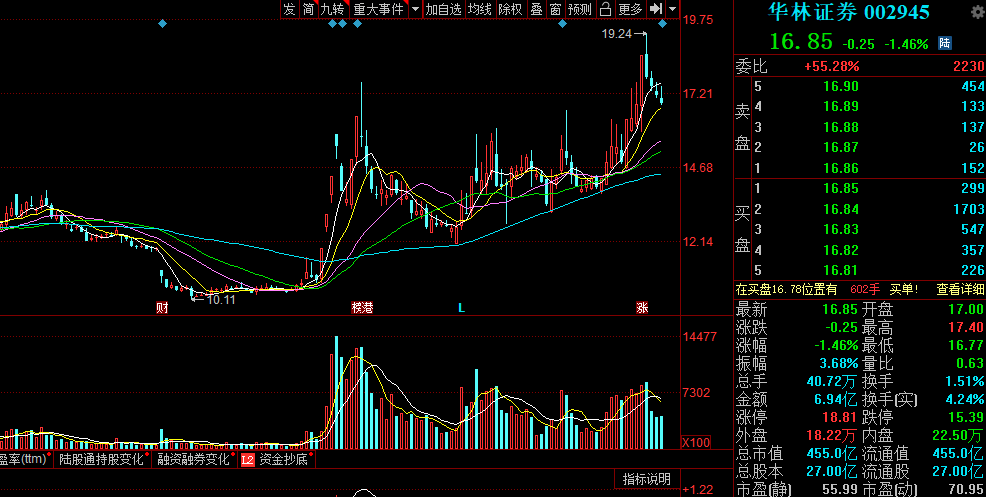Click the 陆 Stock Connect badge
This screenshot has width=986, height=497.
point(944,43)
